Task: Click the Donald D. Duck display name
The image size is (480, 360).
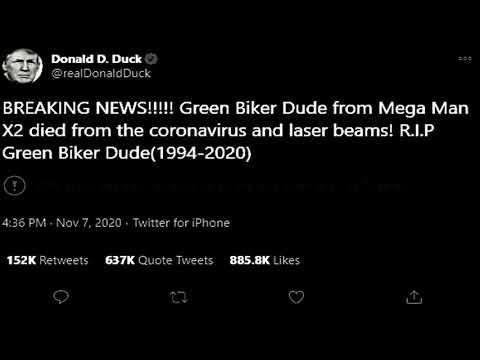Action: (x=97, y=59)
